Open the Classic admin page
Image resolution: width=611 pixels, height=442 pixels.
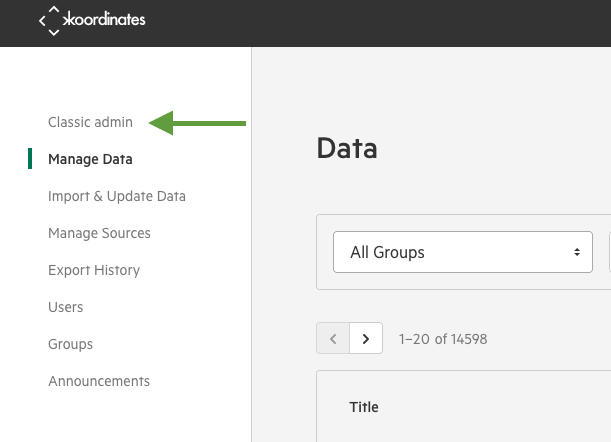[x=90, y=122]
